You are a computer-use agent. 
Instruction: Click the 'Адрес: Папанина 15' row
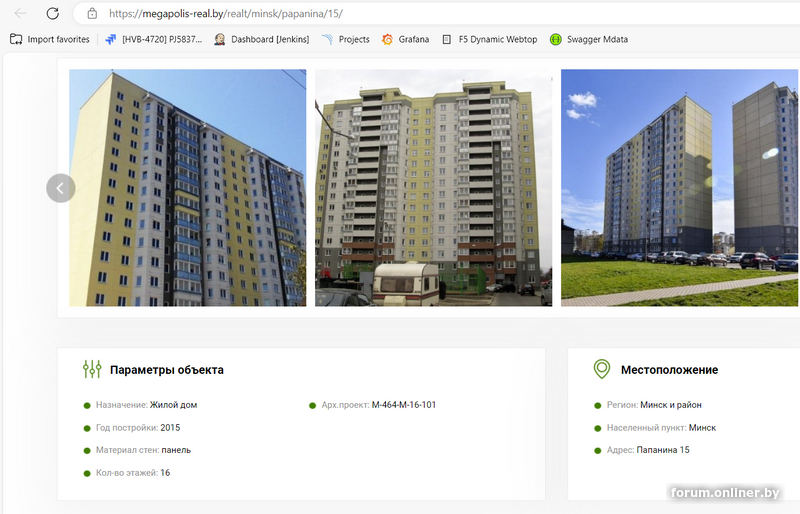tap(642, 450)
